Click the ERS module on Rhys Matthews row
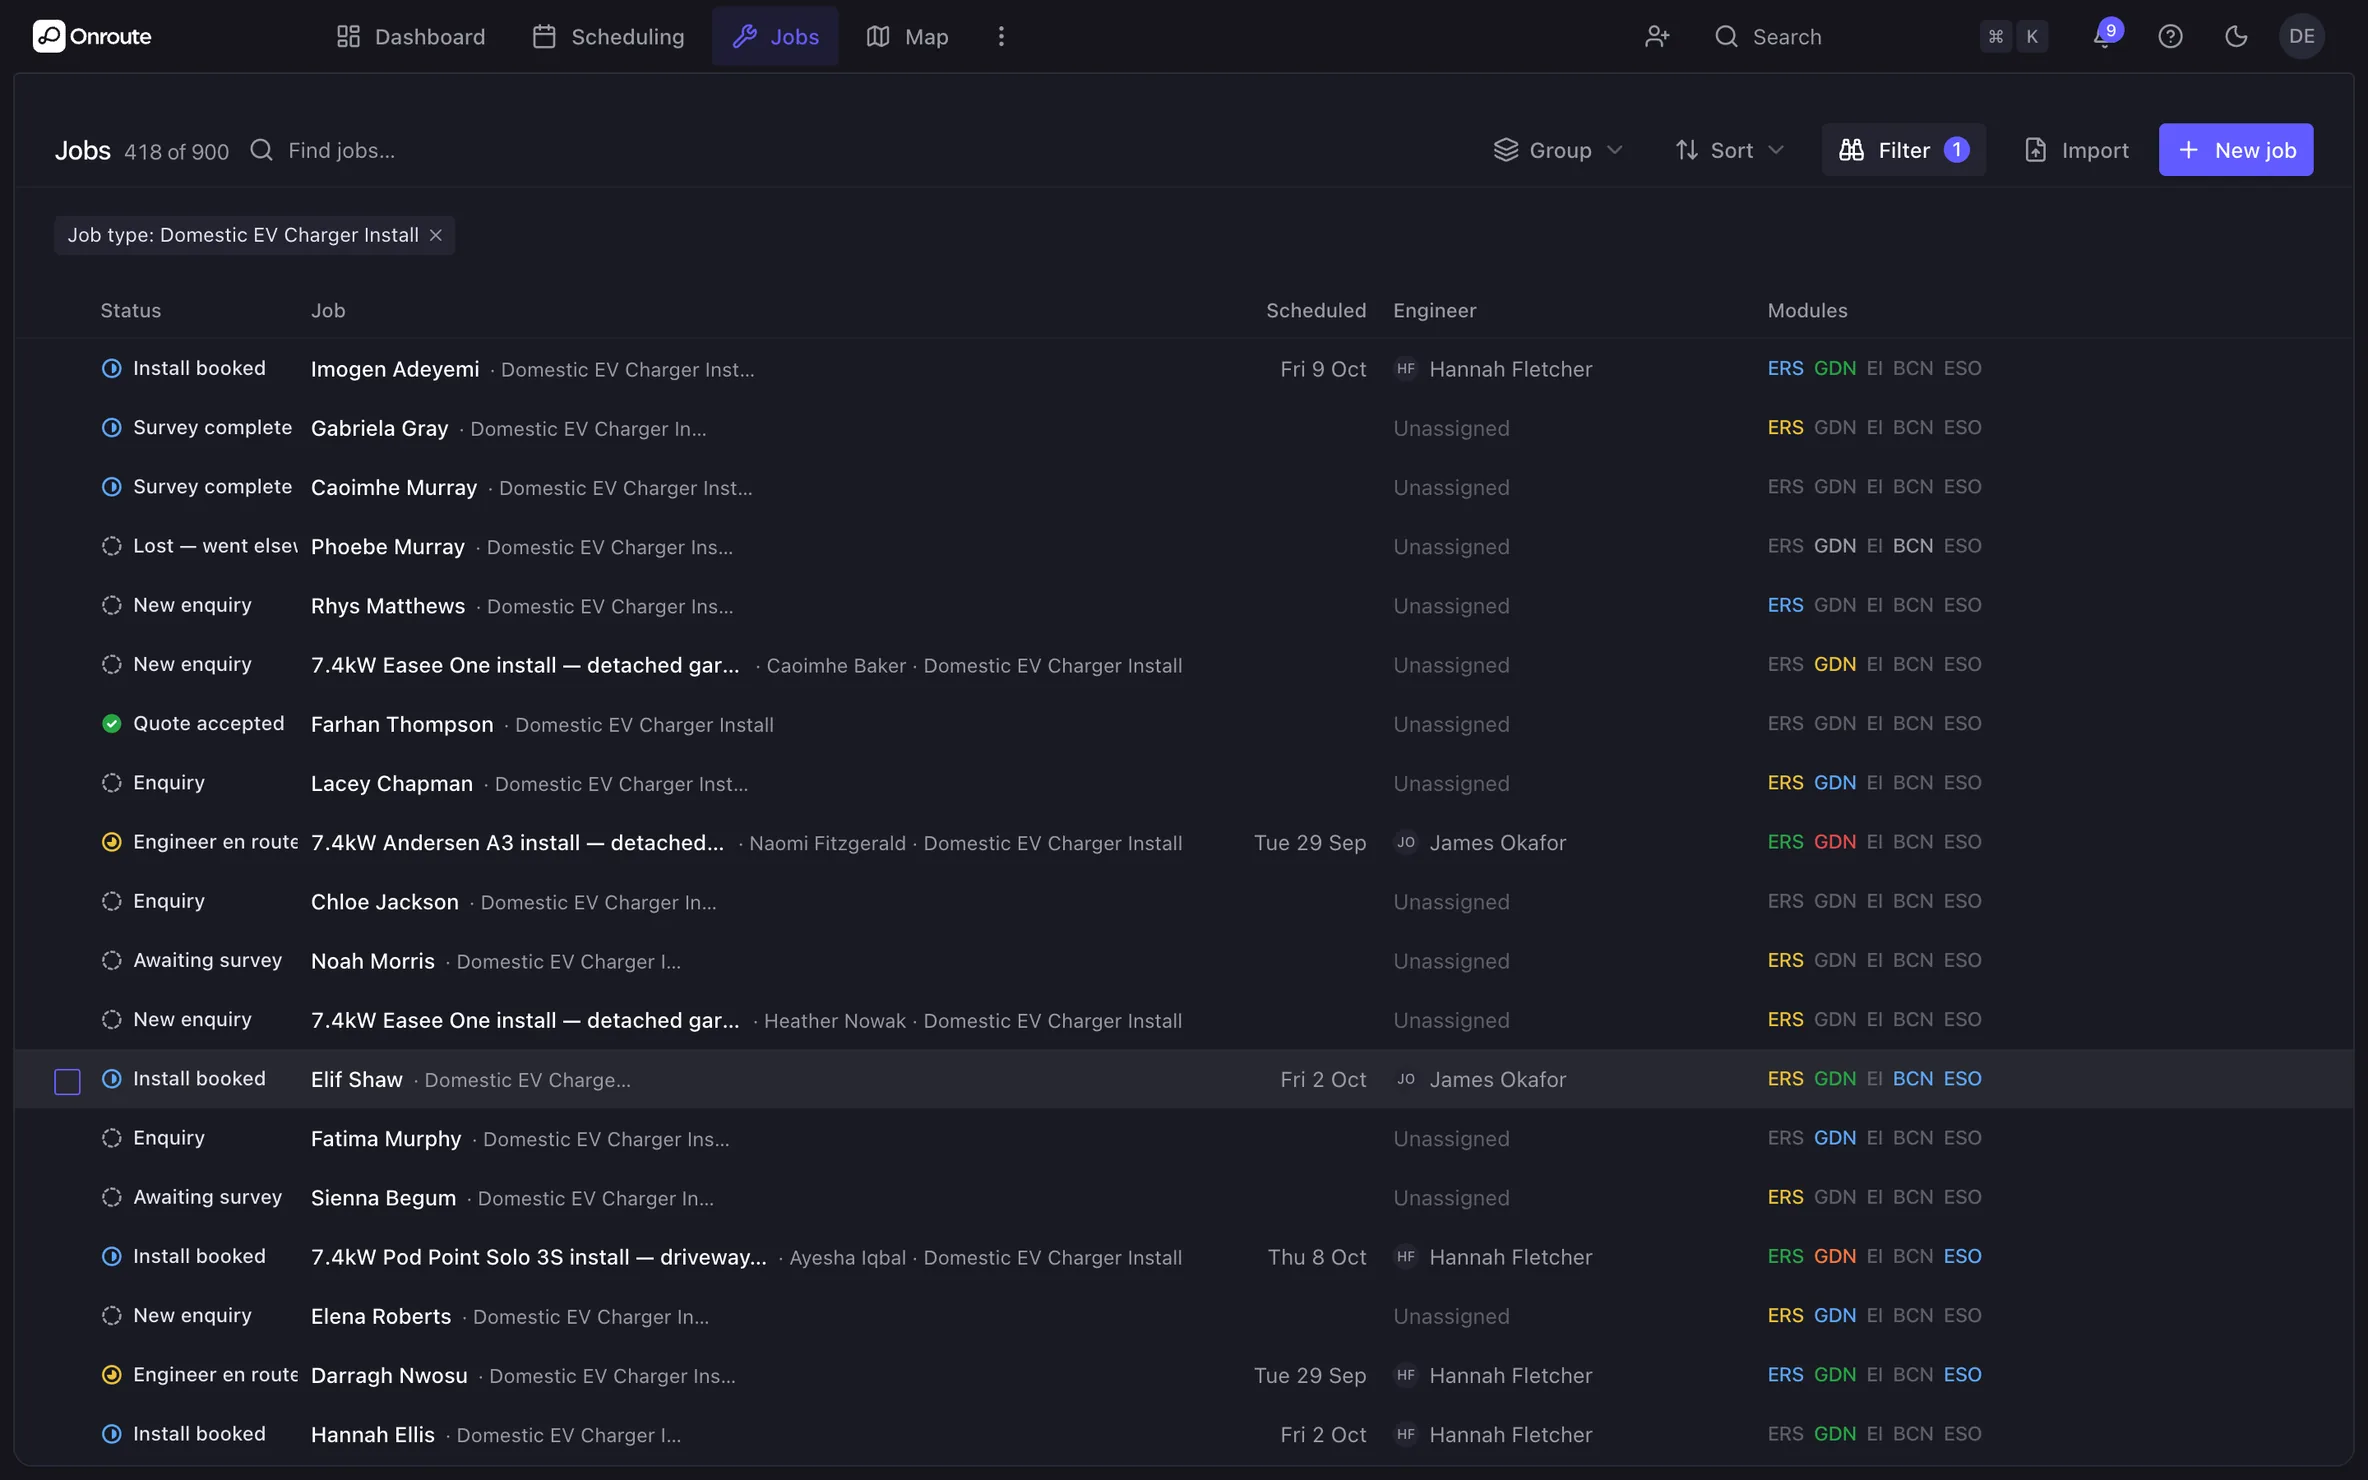 [1785, 605]
